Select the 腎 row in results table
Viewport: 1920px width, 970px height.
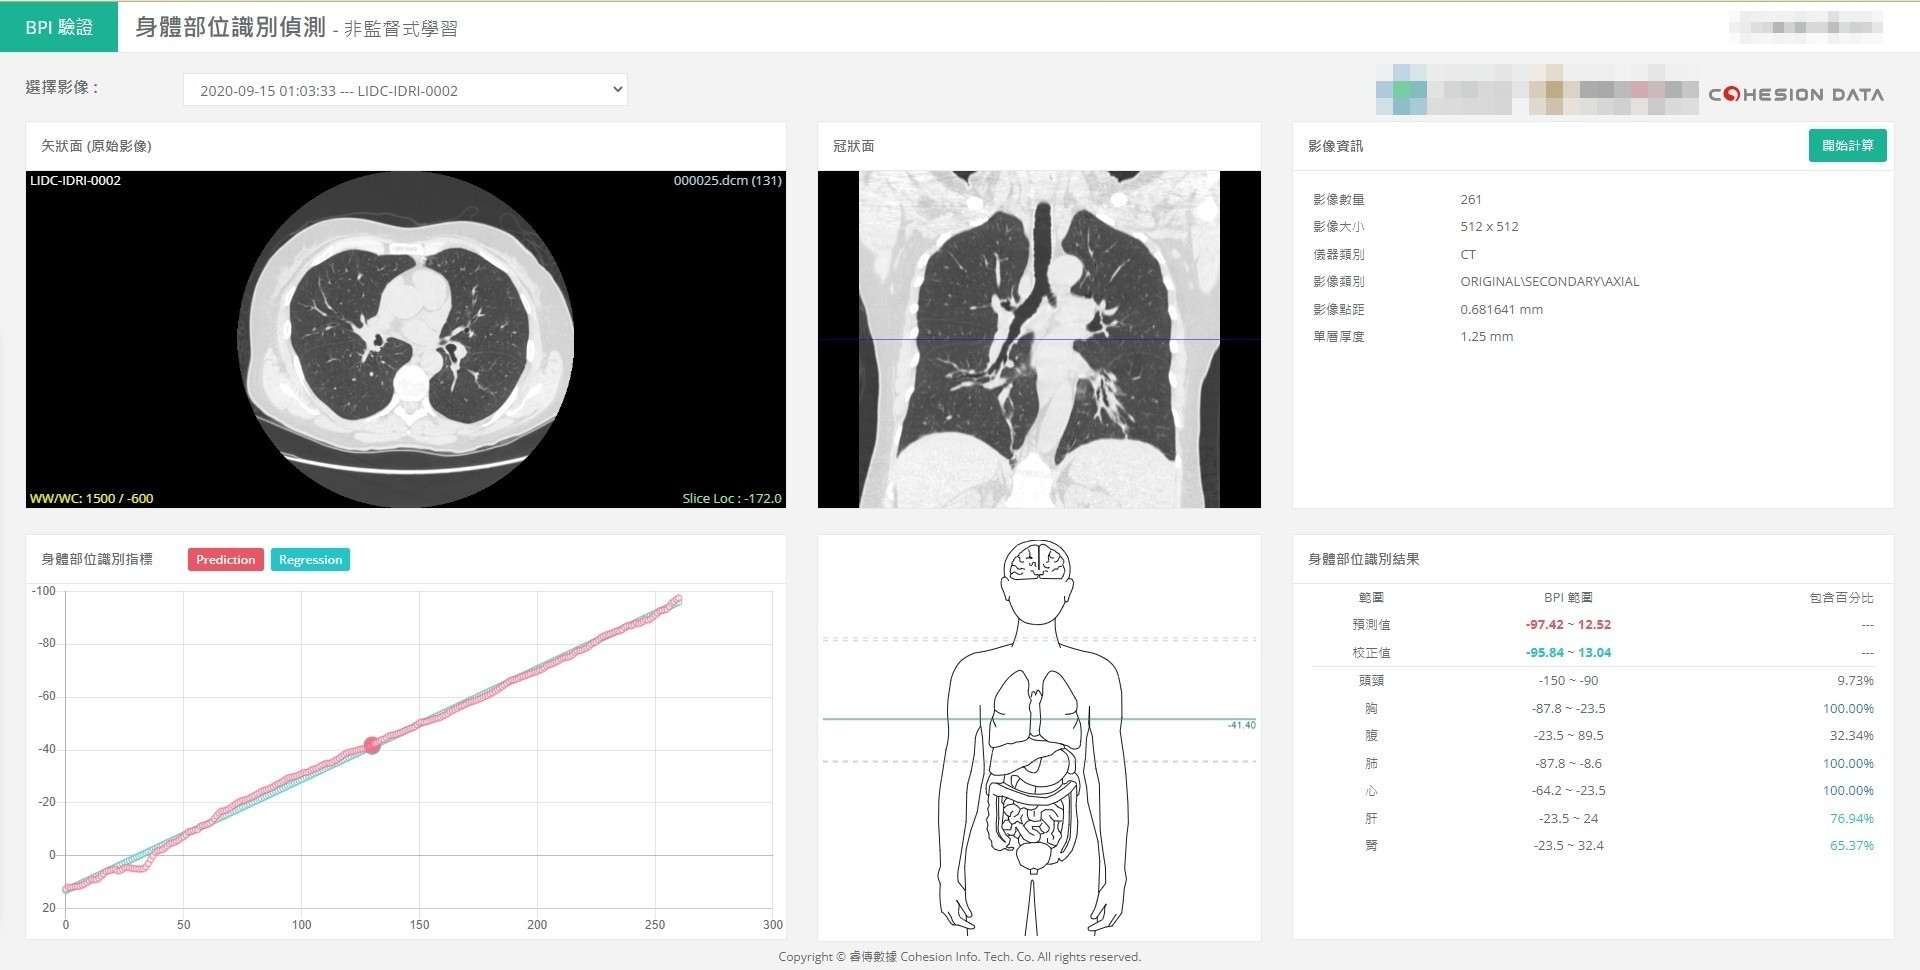pos(1593,846)
